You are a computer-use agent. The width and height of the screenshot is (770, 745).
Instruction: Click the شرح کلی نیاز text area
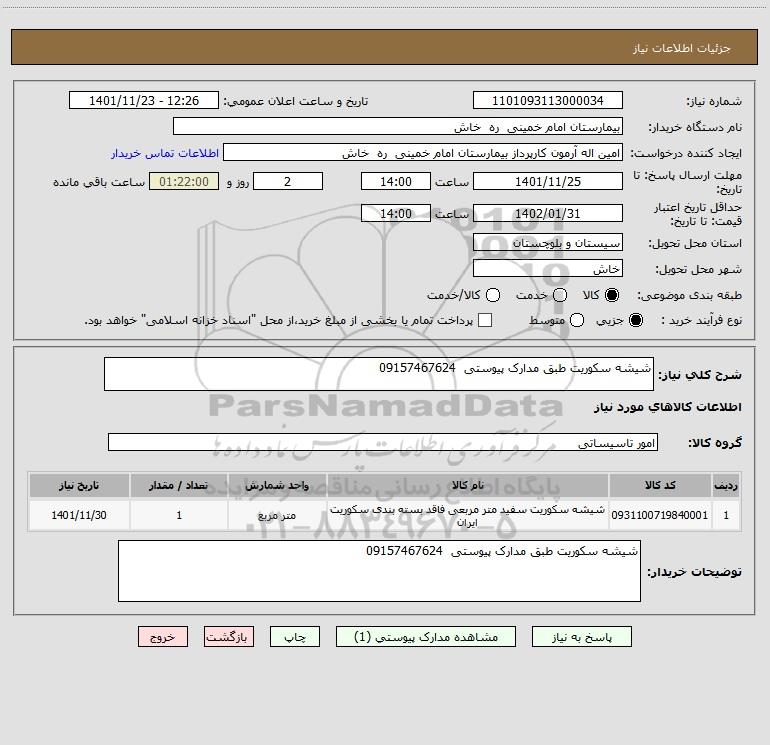(x=379, y=374)
